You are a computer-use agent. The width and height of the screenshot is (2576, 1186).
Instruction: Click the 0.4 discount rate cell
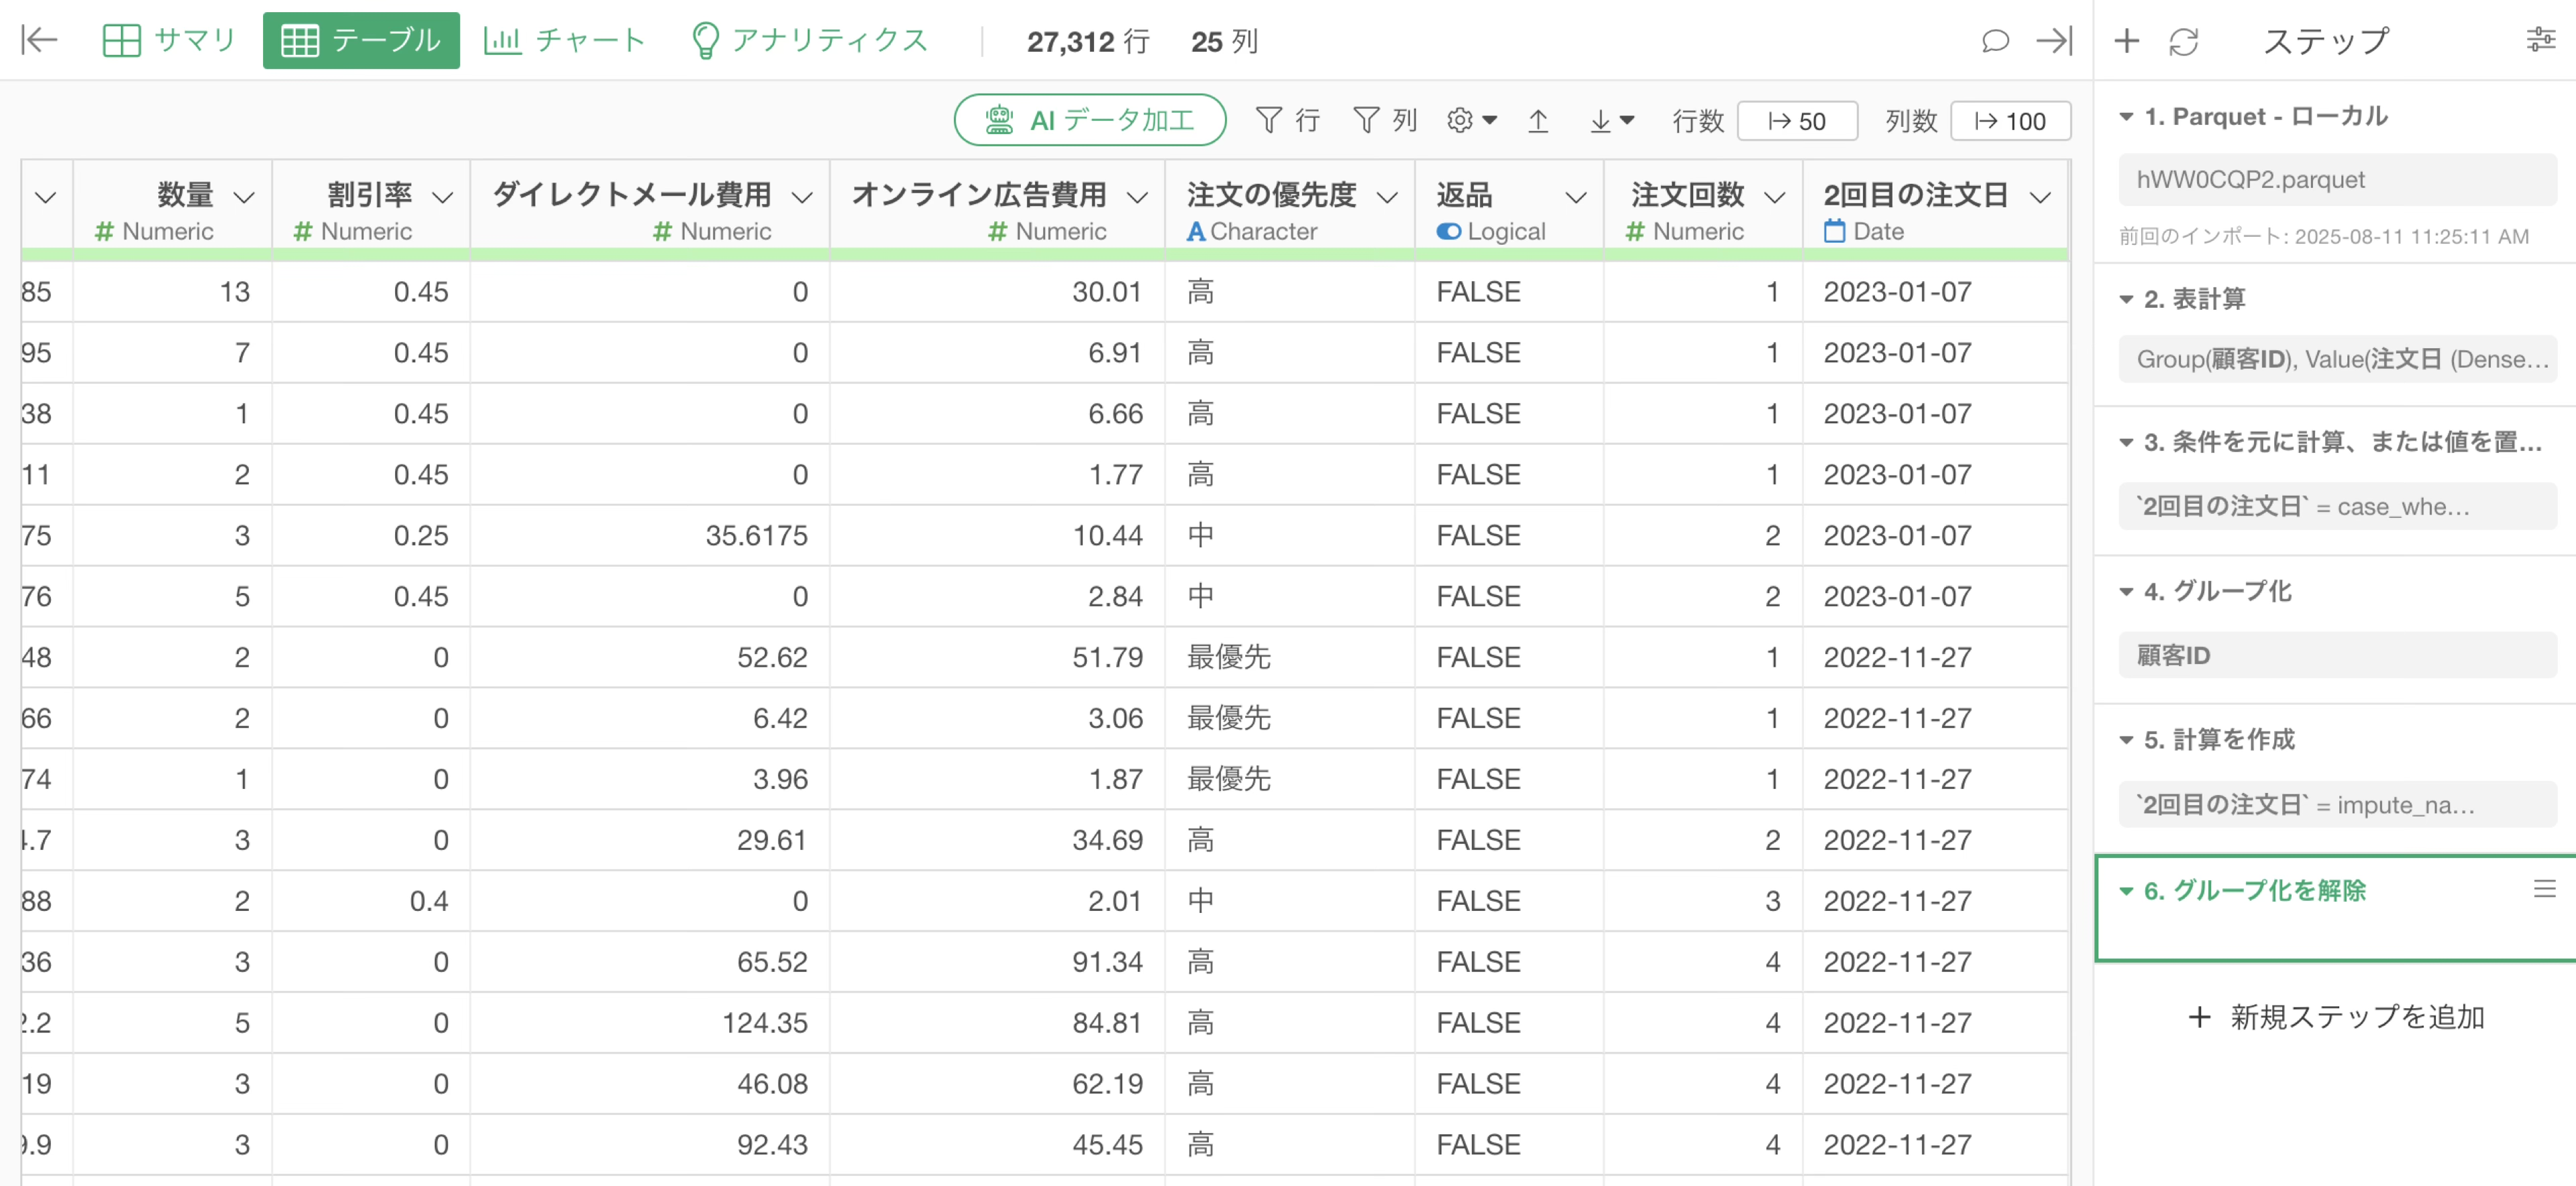tap(371, 900)
